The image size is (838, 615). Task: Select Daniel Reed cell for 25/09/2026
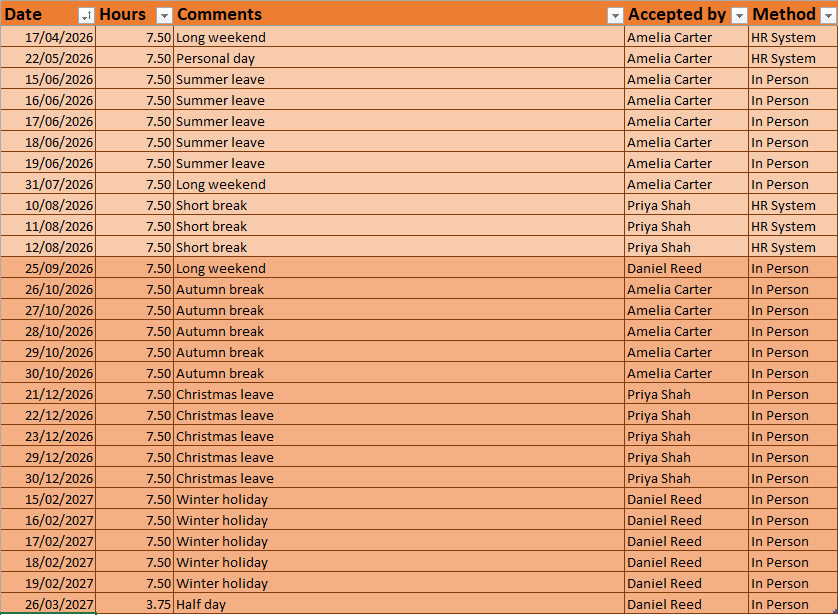click(x=686, y=268)
